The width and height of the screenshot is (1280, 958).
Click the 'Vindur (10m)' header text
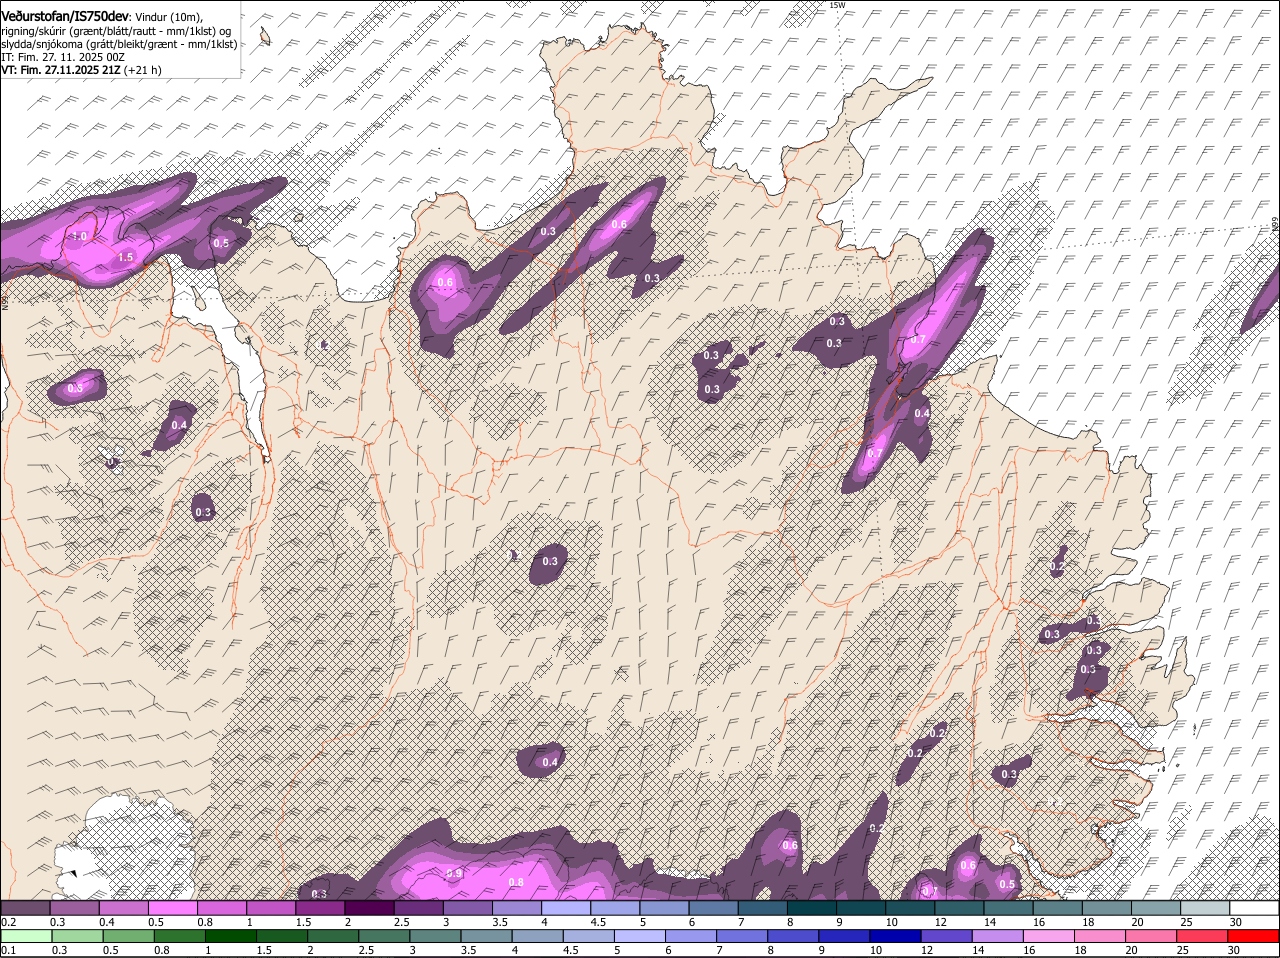coord(168,17)
